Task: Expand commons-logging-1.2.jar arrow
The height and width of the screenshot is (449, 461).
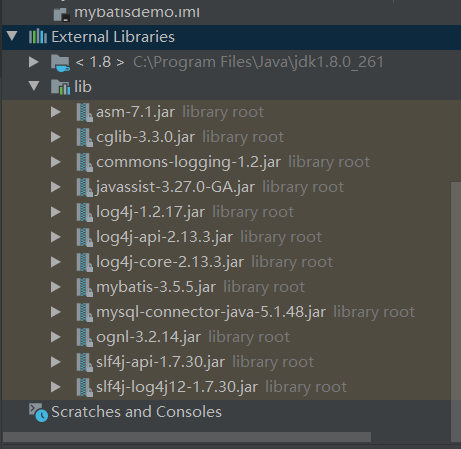Action: pyautogui.click(x=56, y=162)
